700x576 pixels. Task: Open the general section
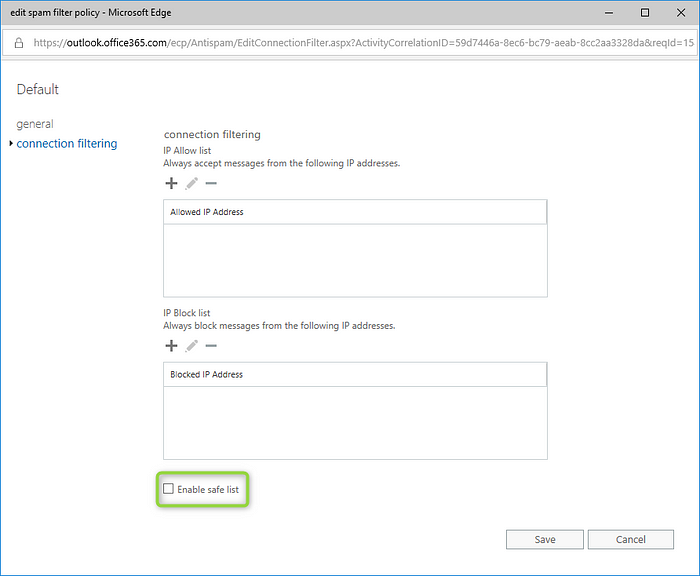(x=35, y=124)
